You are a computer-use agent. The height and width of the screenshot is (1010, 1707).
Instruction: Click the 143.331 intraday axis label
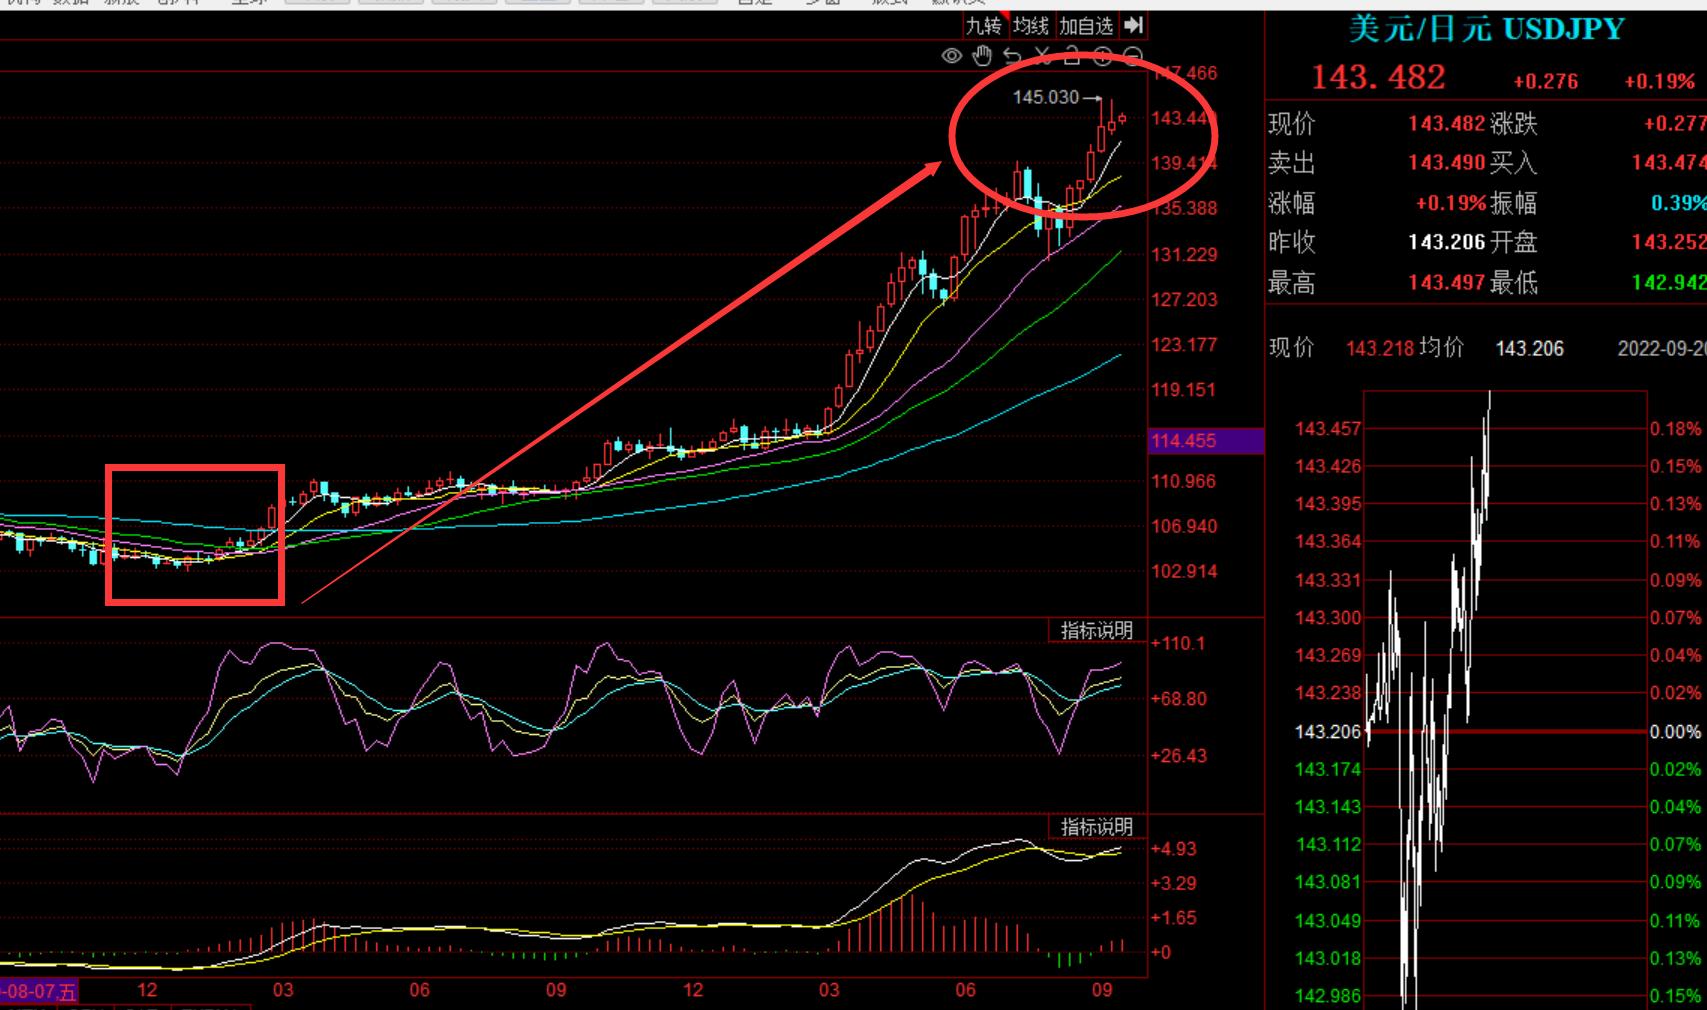pyautogui.click(x=1328, y=580)
